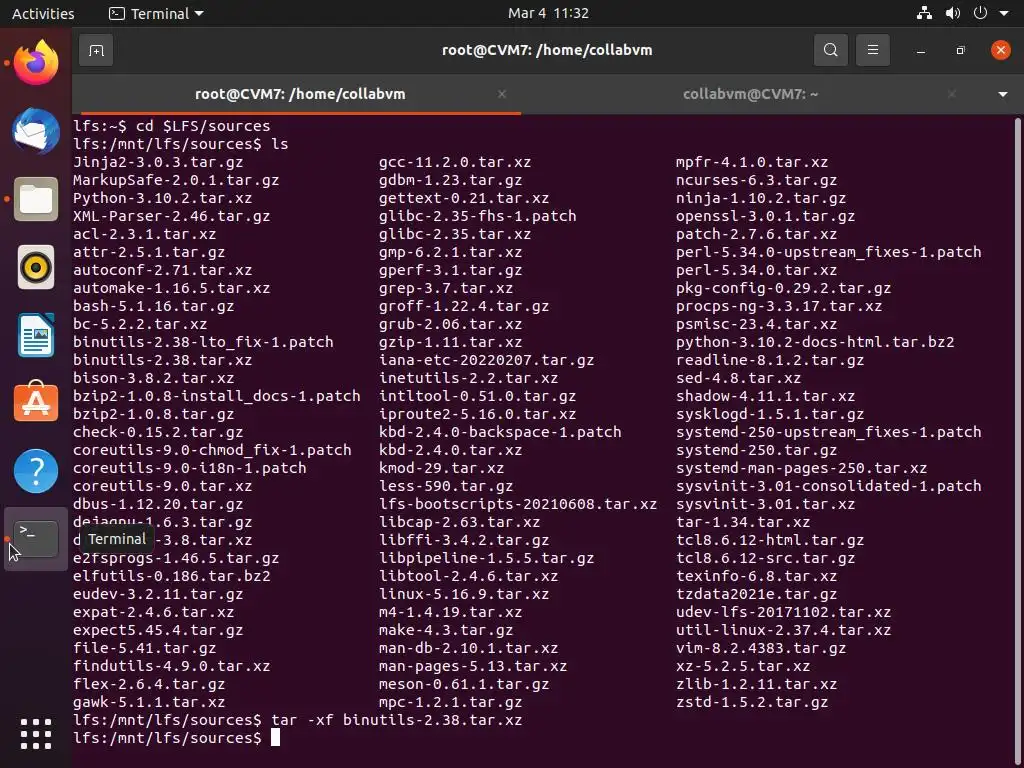
Task: Open the clock and calendar panel
Action: (549, 13)
